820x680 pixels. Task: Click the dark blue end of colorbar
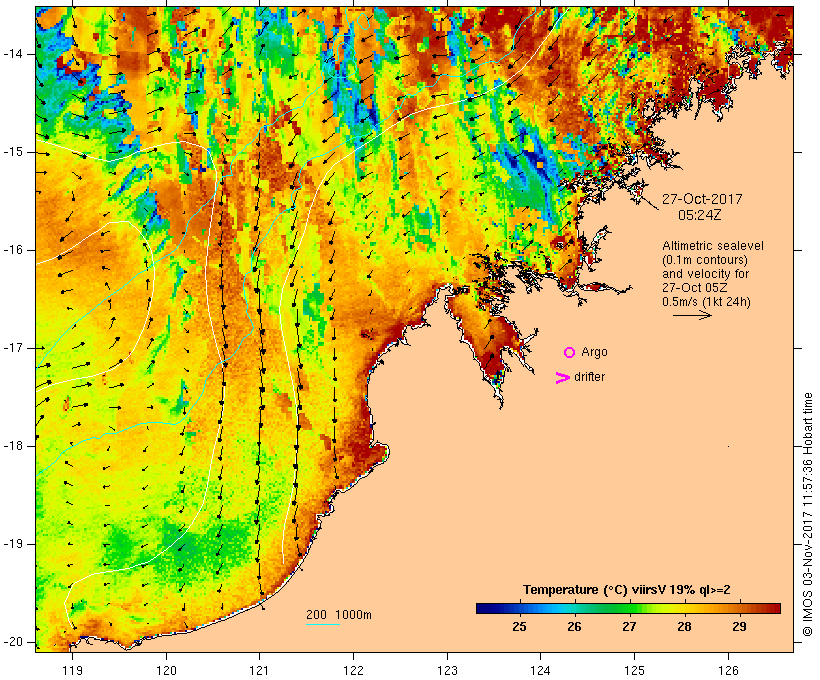(x=484, y=608)
